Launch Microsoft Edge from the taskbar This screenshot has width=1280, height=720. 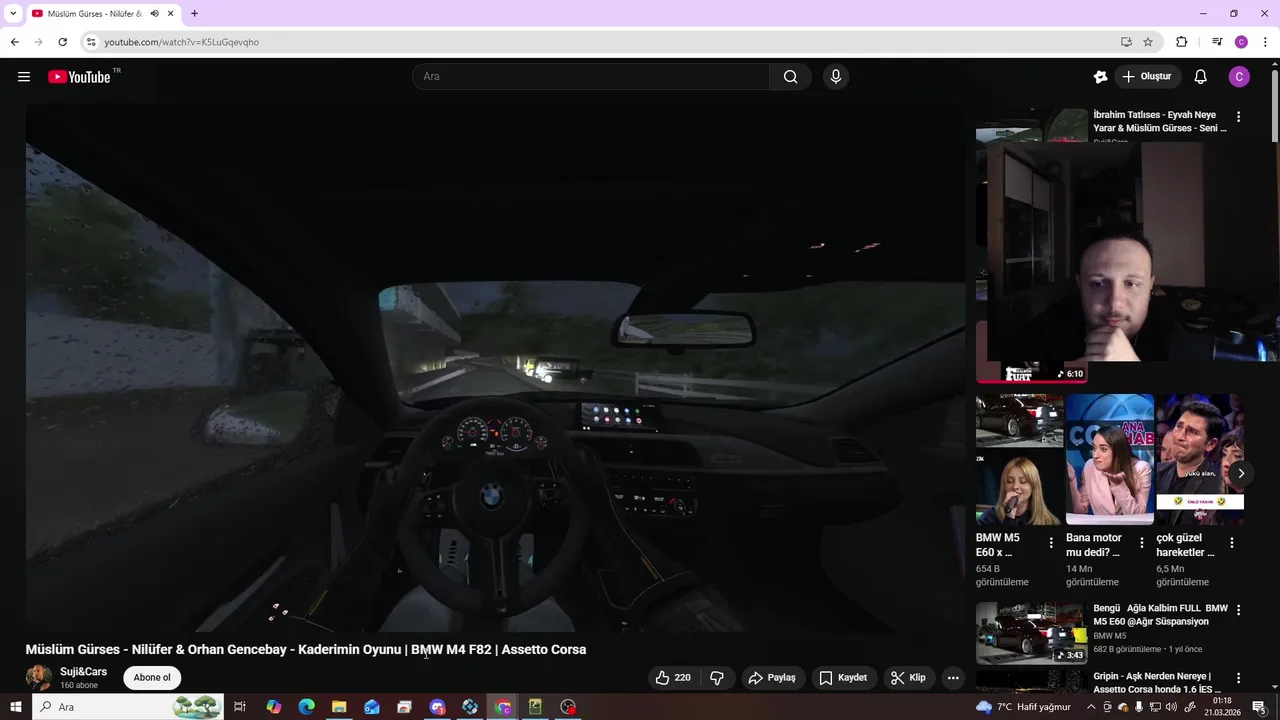coord(306,707)
